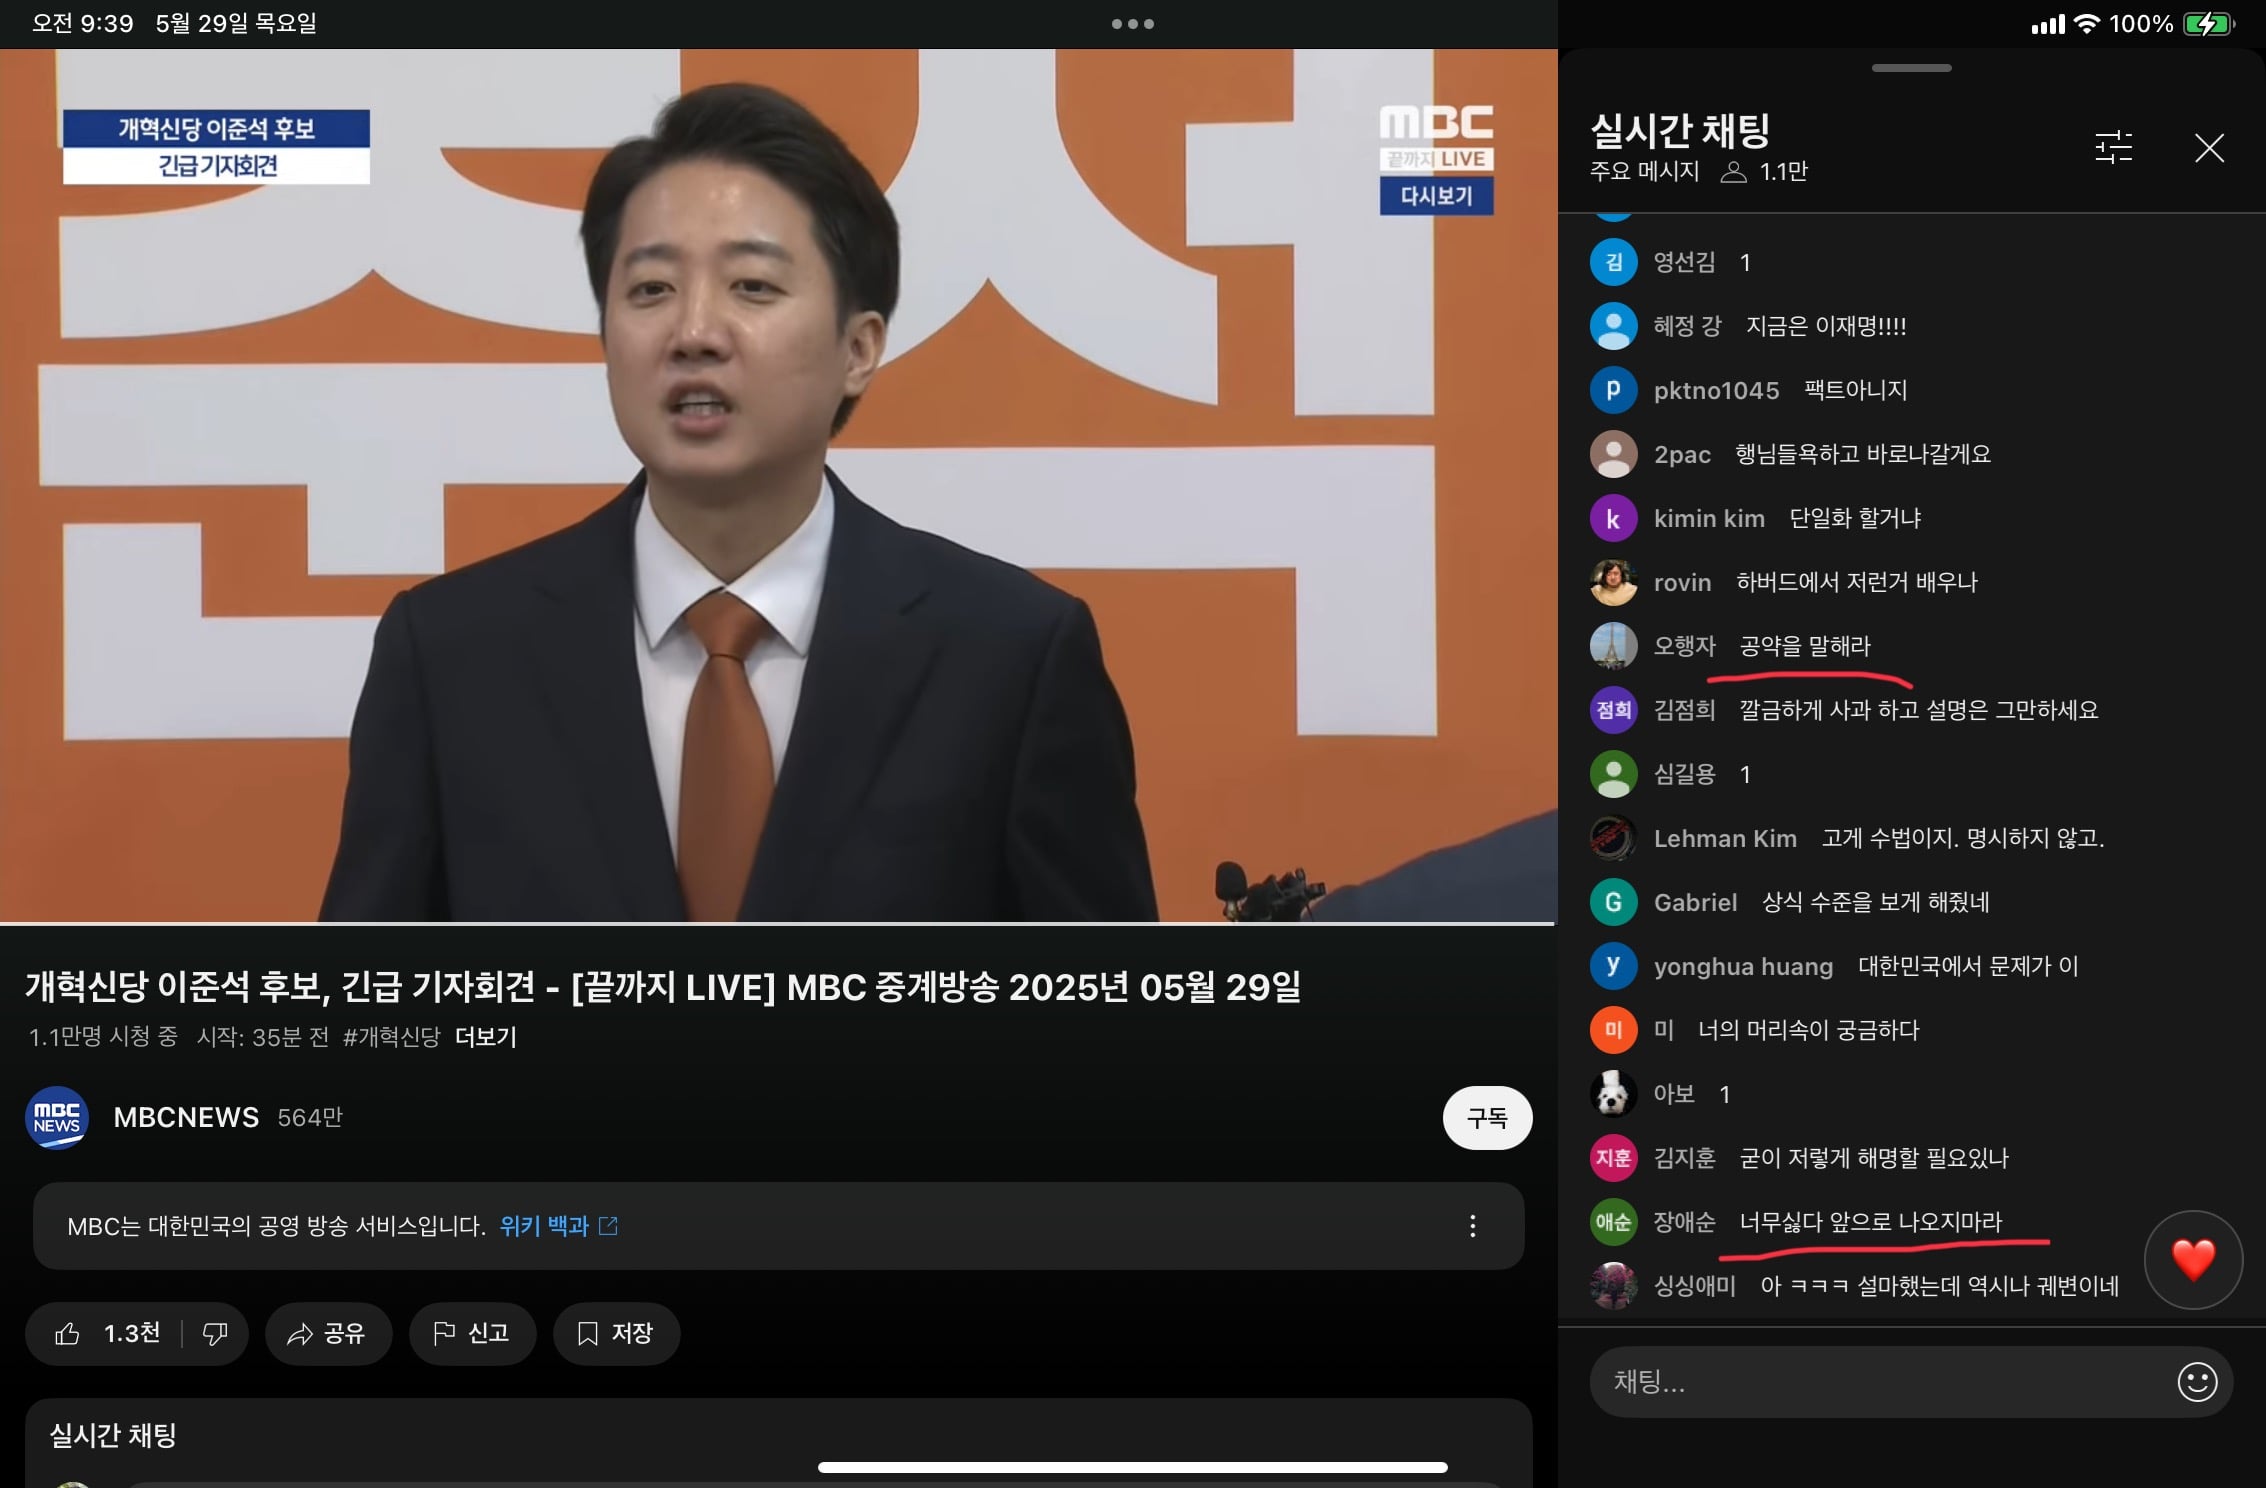Tap MBCNEWS channel name

pos(186,1117)
